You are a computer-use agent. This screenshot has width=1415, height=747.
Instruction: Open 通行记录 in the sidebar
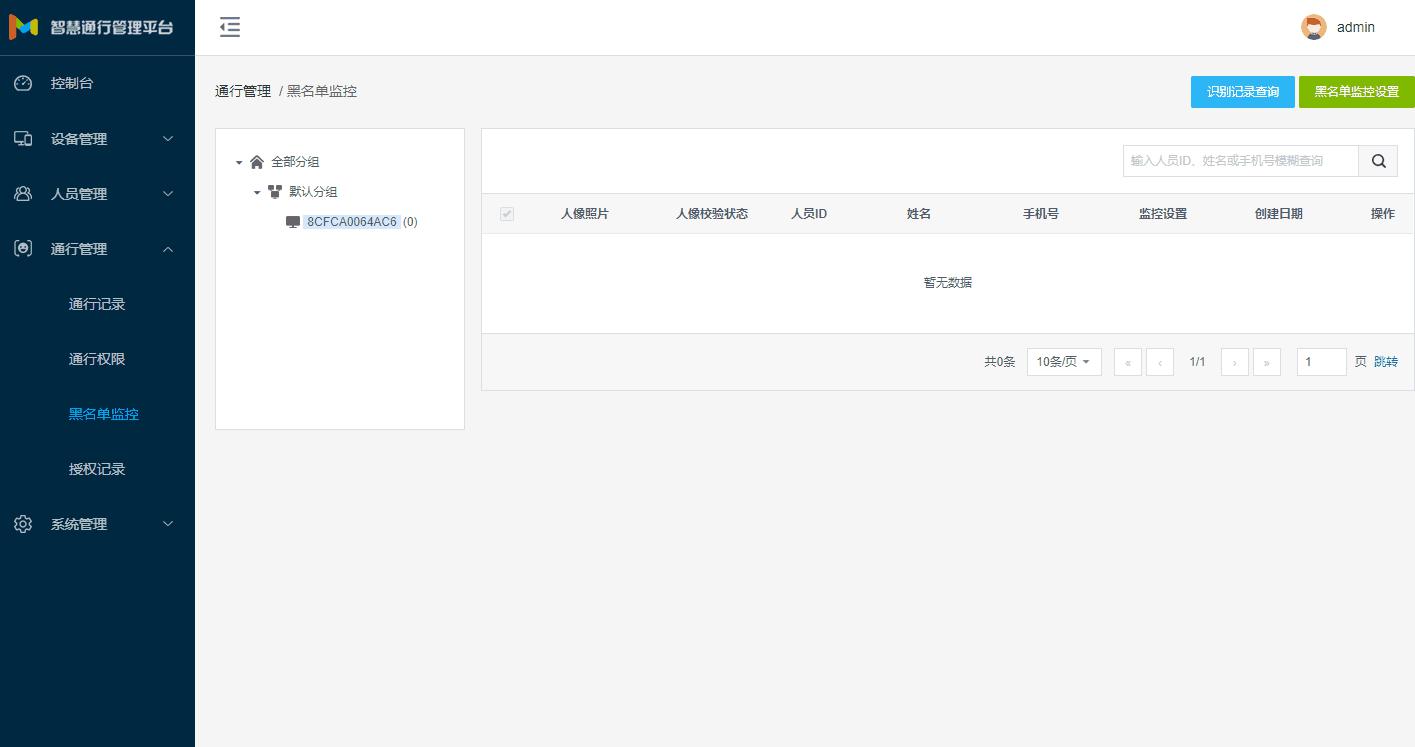(x=97, y=304)
